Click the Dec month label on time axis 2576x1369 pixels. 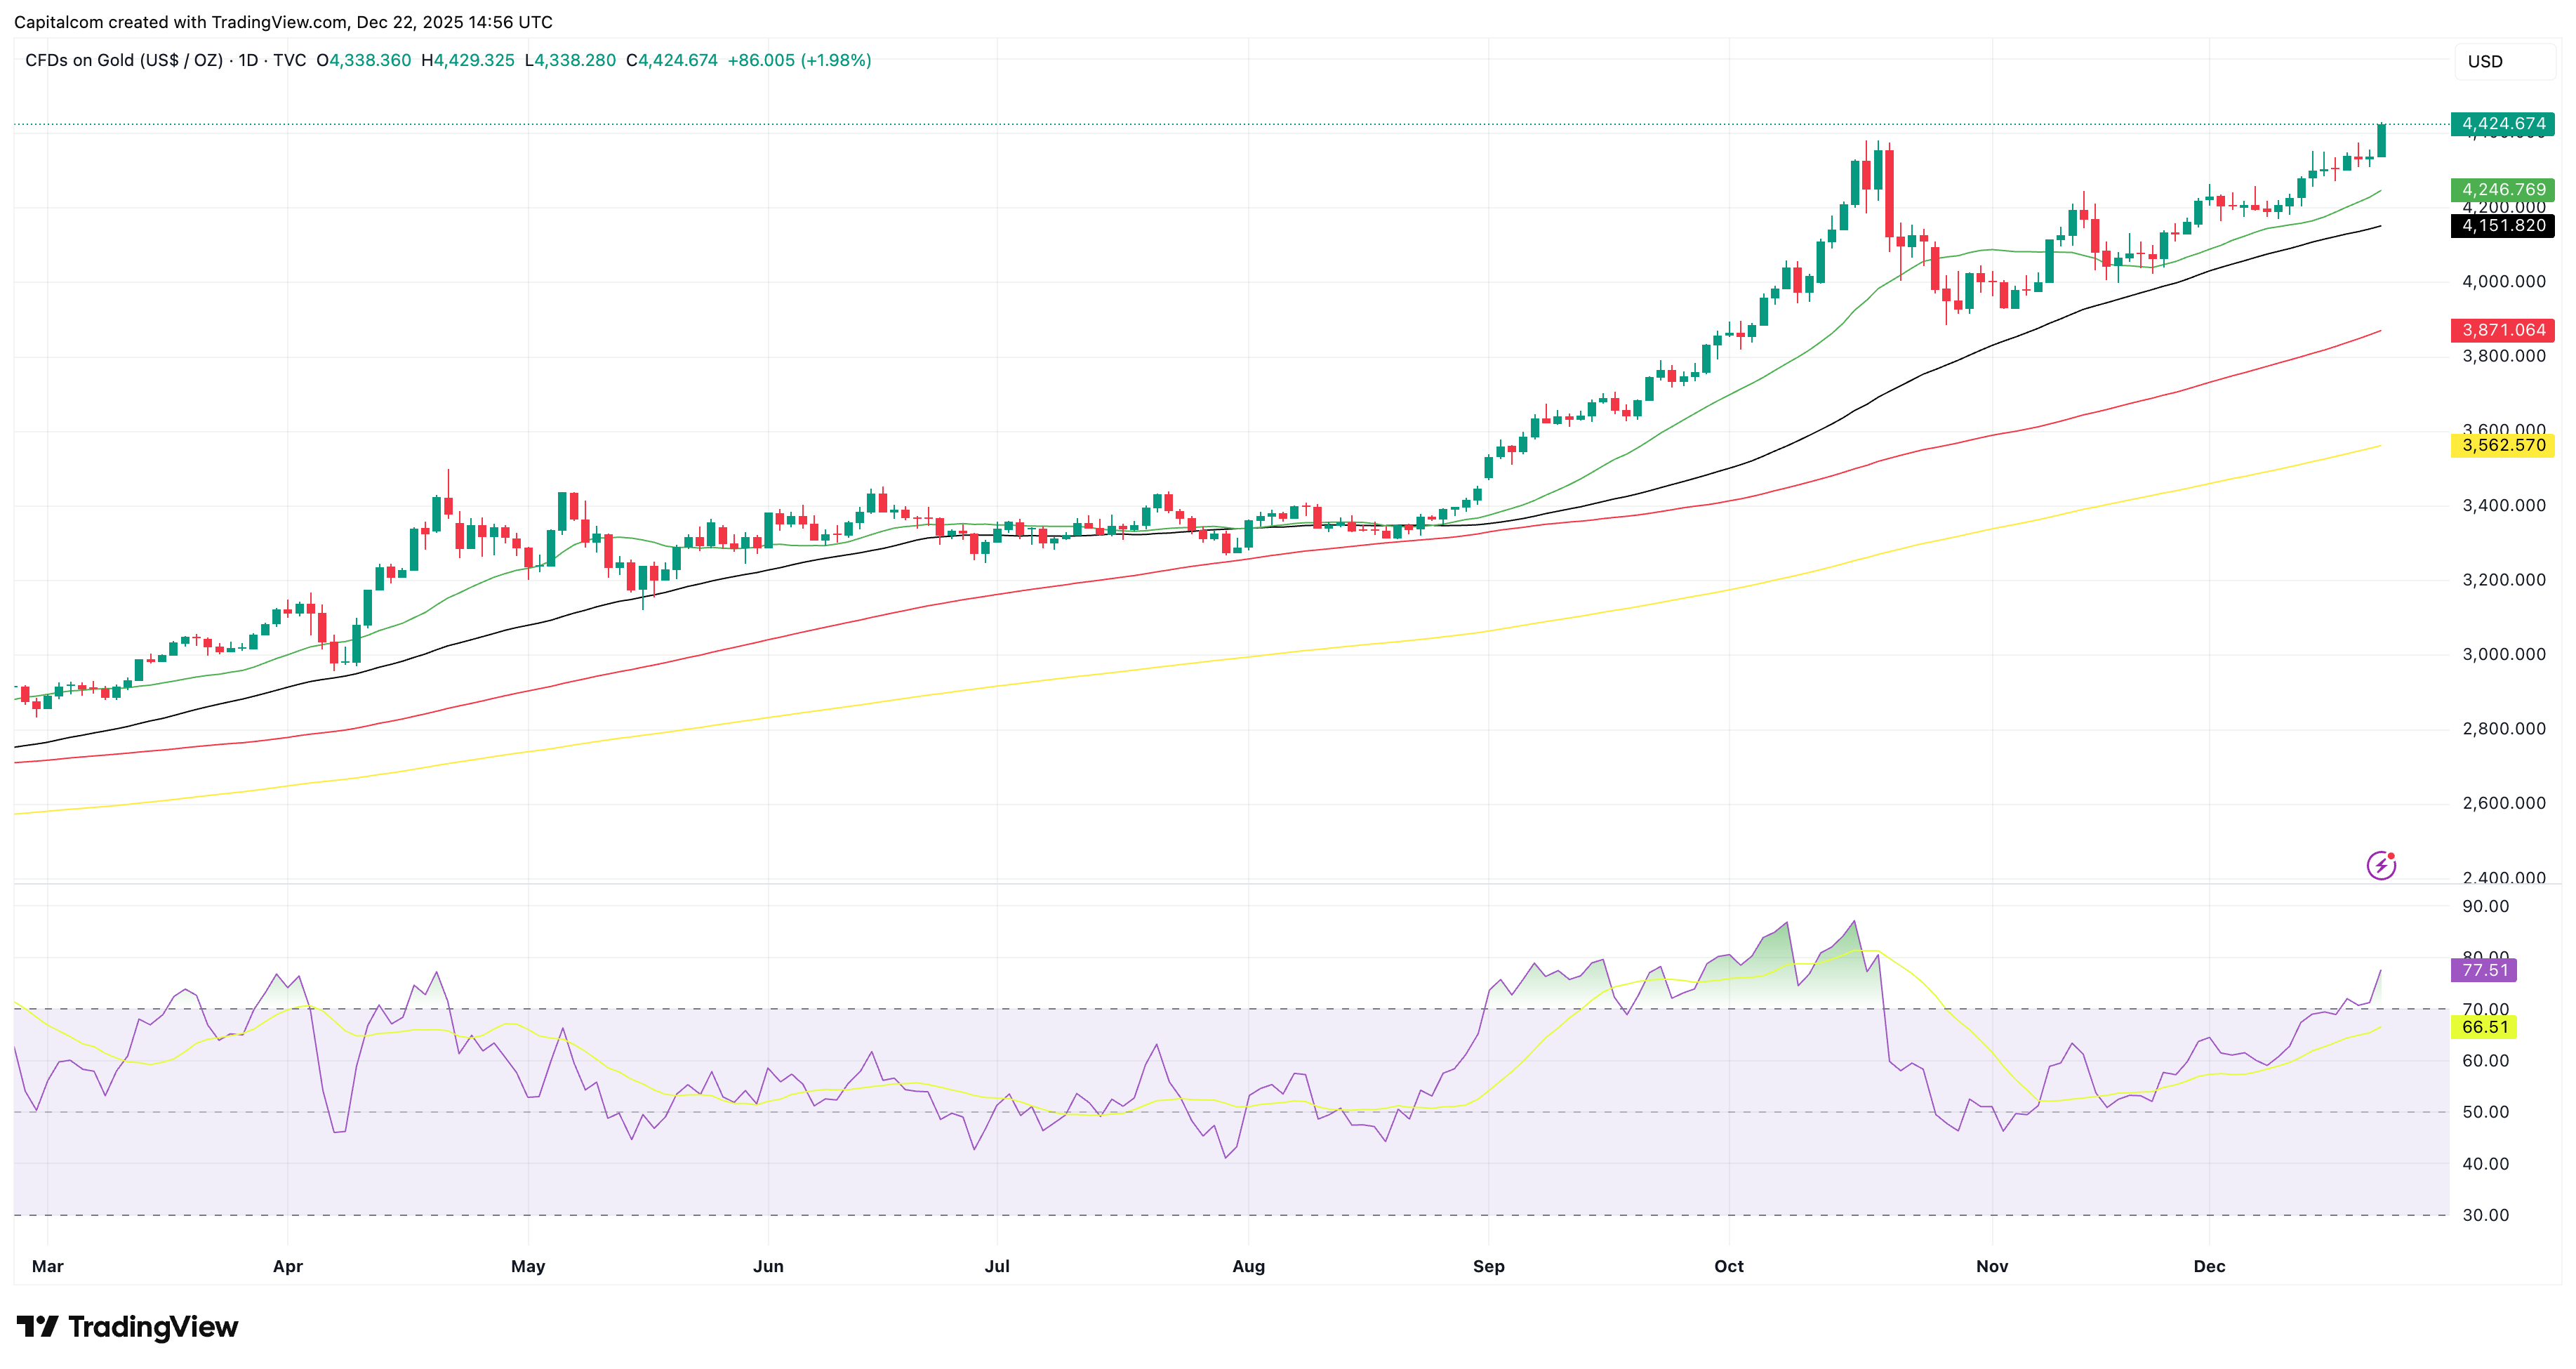(x=2209, y=1266)
